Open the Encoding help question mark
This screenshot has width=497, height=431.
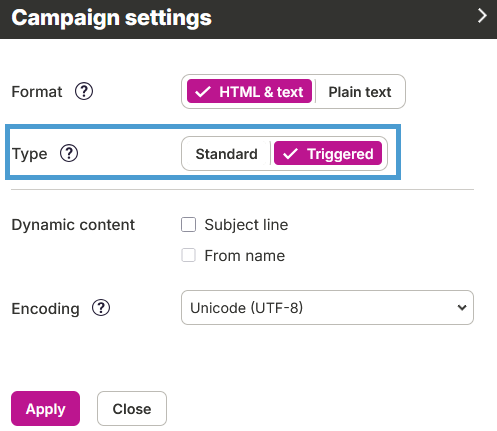coord(101,308)
